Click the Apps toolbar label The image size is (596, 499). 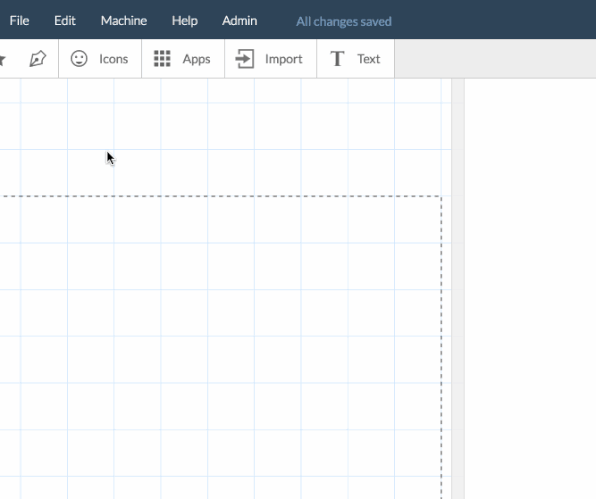pyautogui.click(x=196, y=59)
